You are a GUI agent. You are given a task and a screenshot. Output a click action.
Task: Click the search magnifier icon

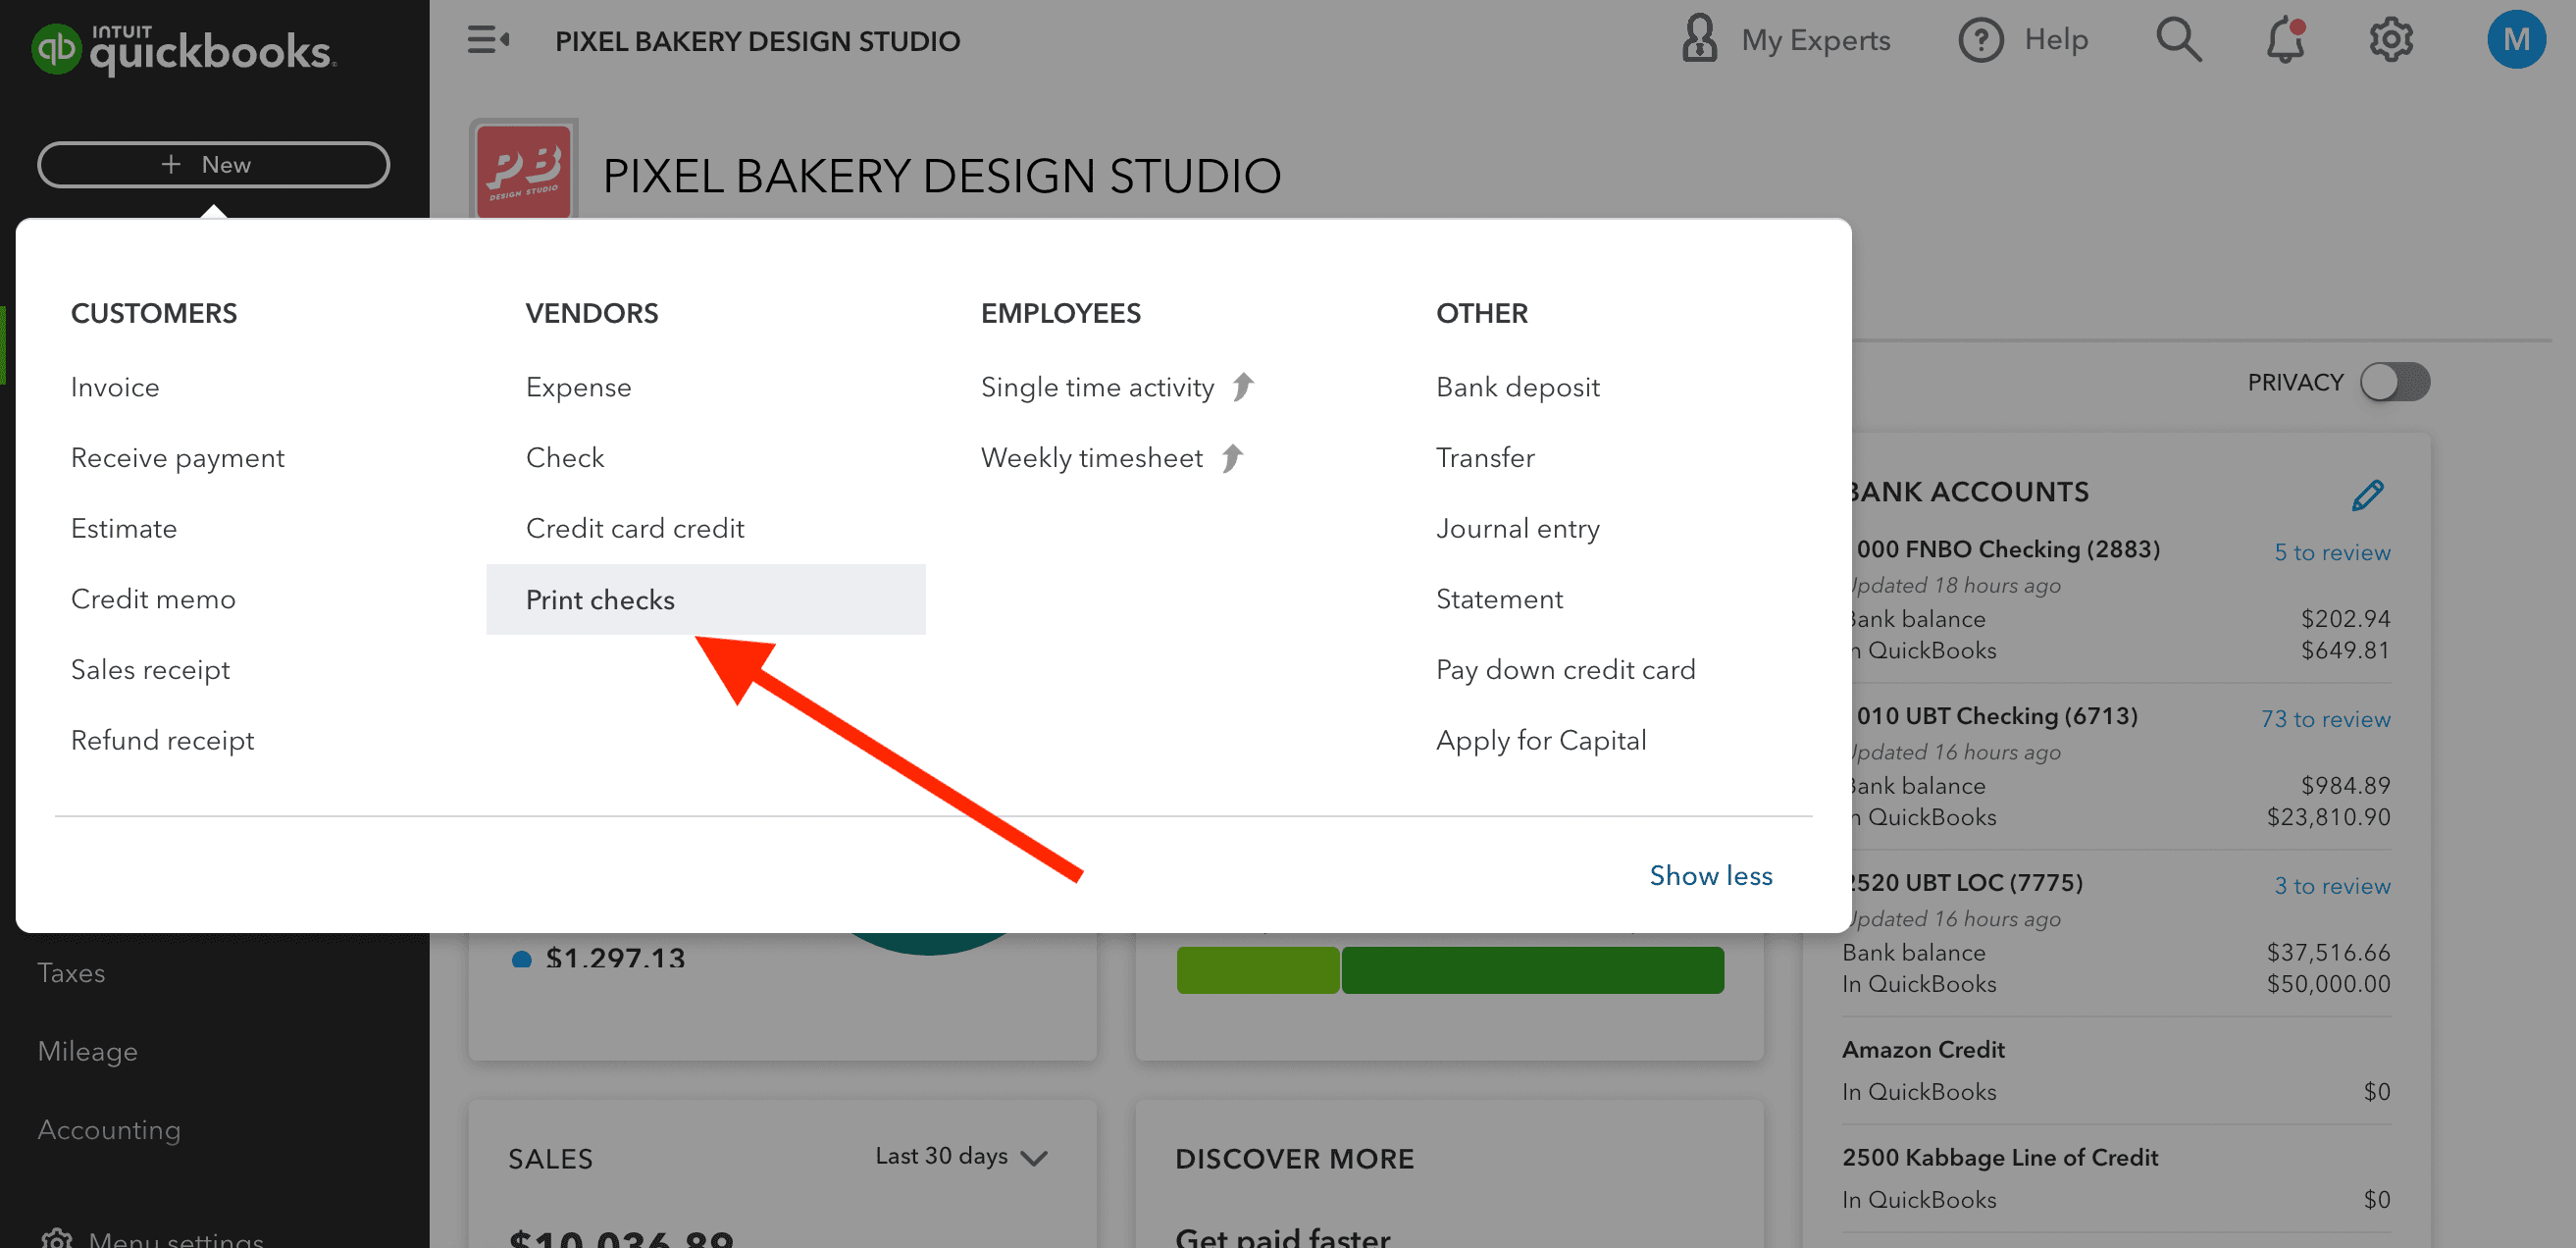[2178, 40]
